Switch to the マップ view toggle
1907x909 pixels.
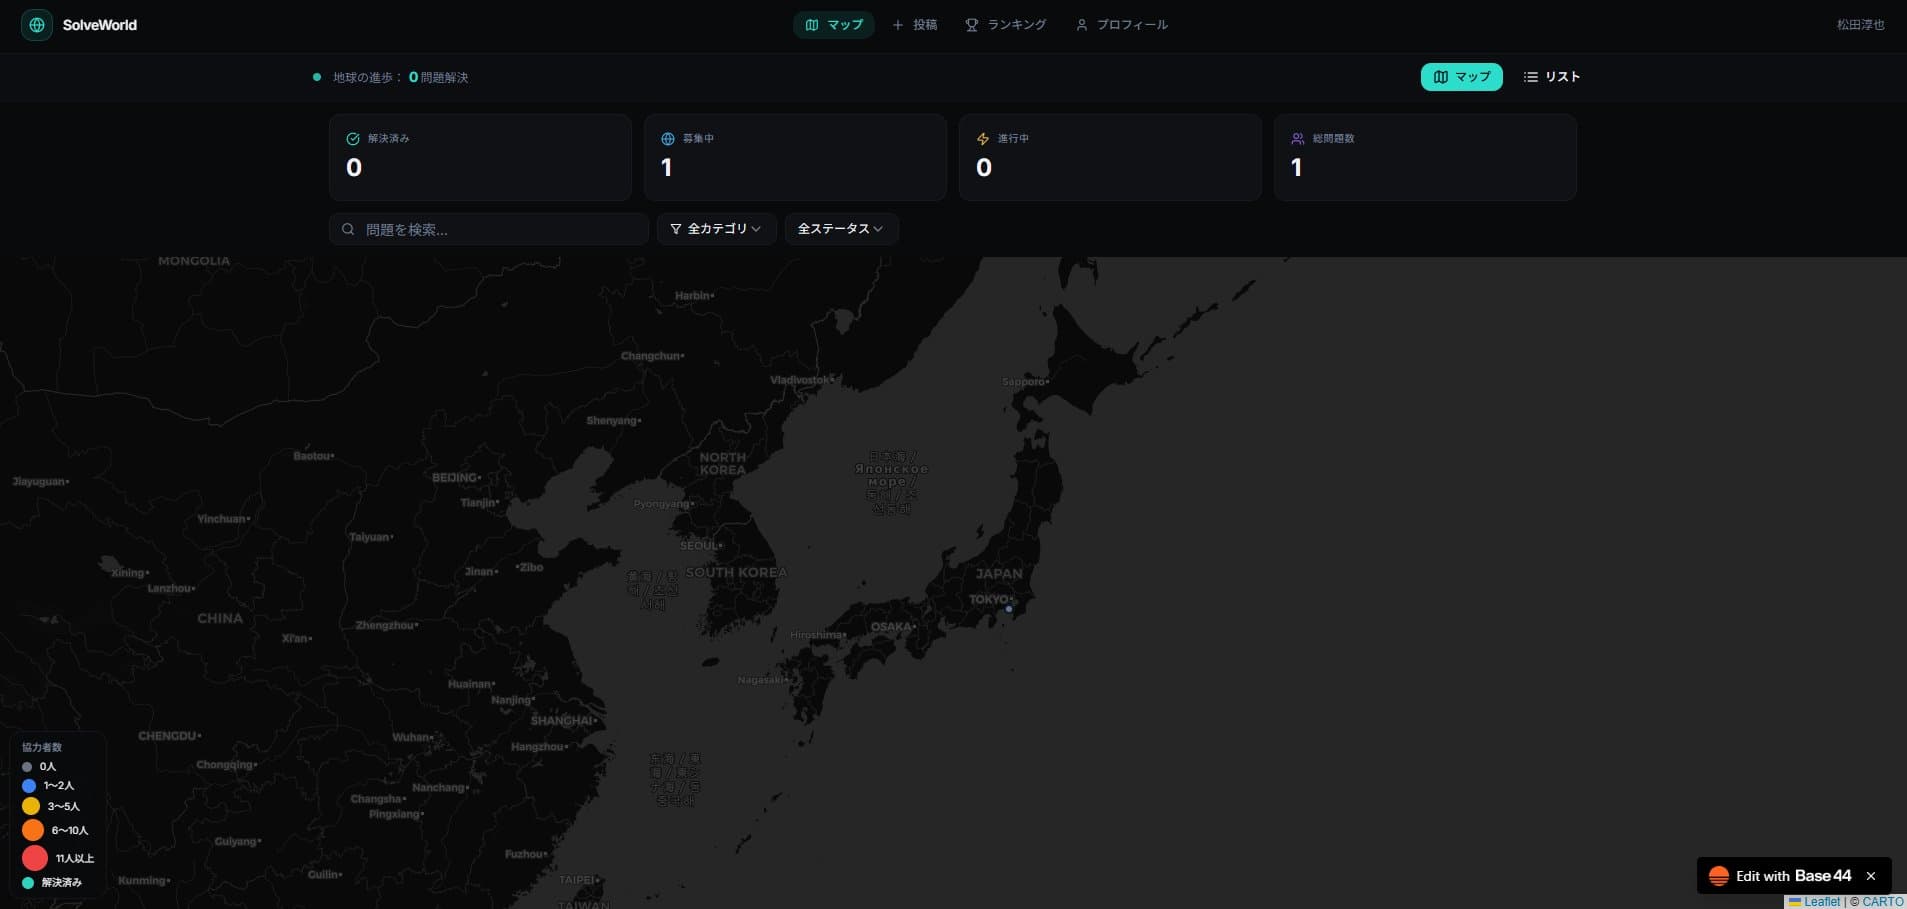(1461, 77)
